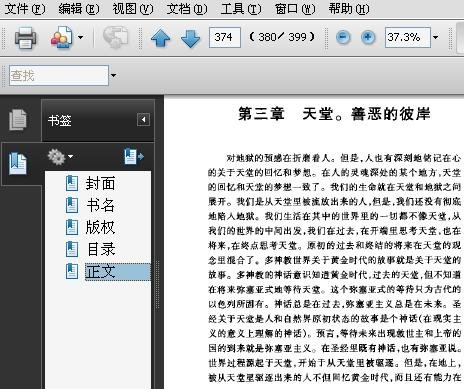Viewport: 464px width, 389px height.
Task: Open the 查找 search options dropdown
Action: click(113, 76)
